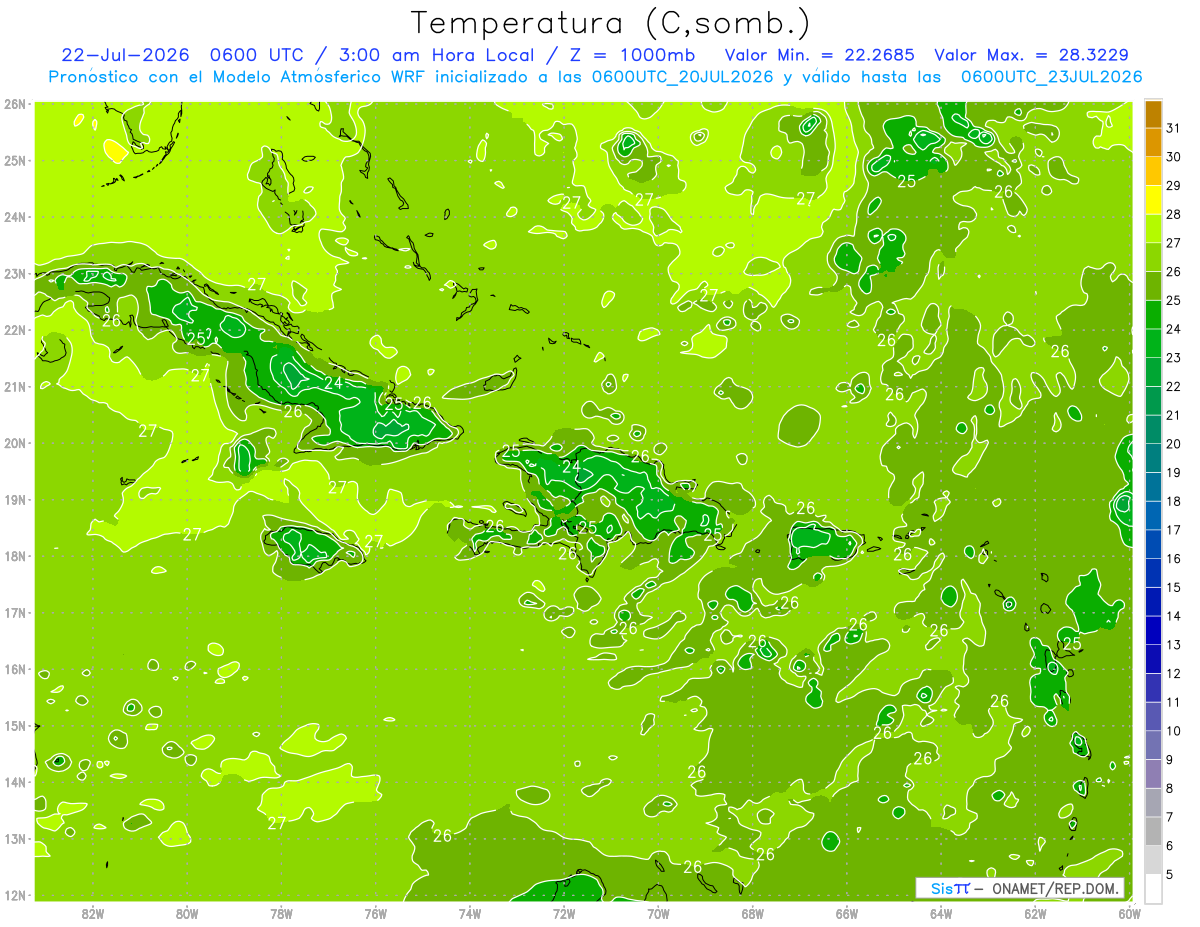This screenshot has width=1200, height=927.
Task: Click the '64W' longitude axis label
Action: [x=941, y=913]
